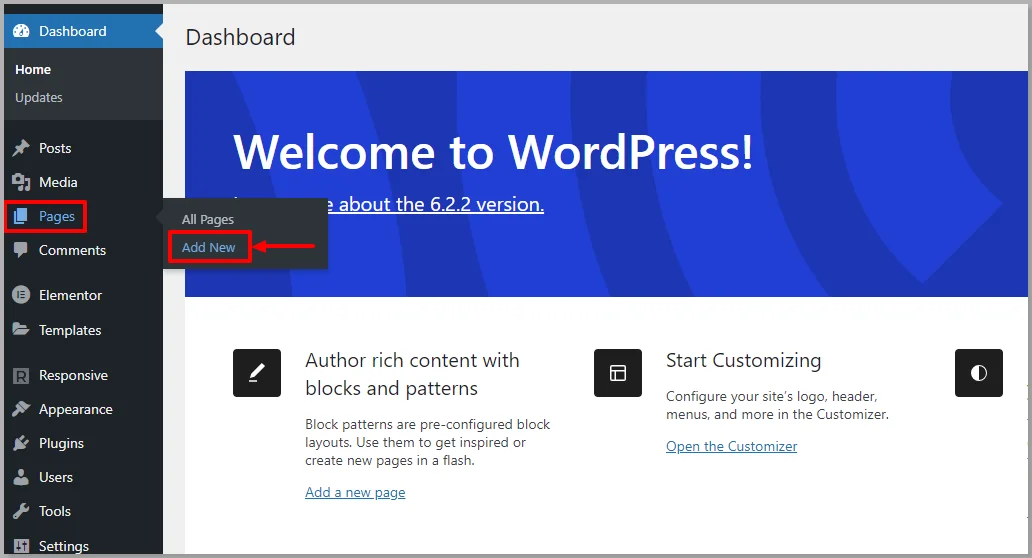Click the Settings sliders icon

coord(21,545)
